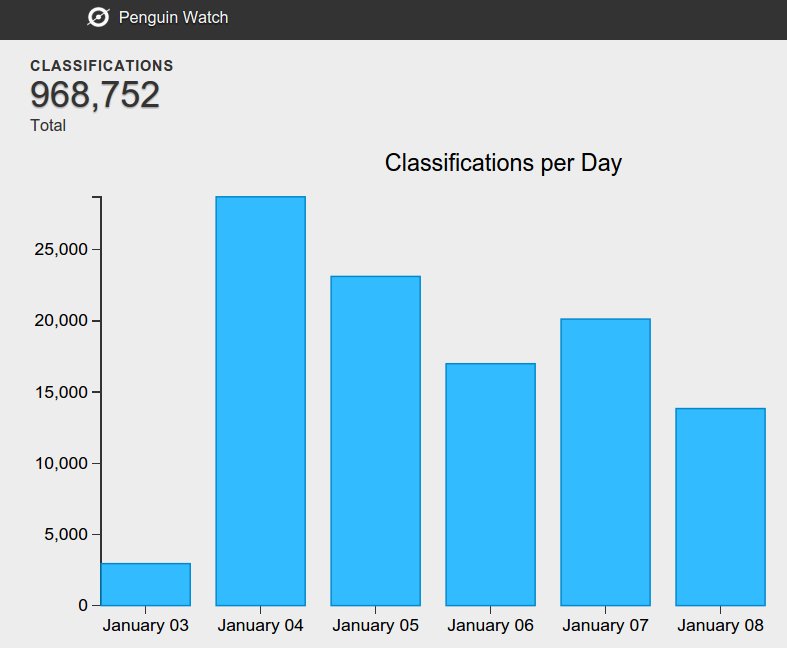Click the tallest bar, January 04
Screen dimensions: 787x648
[x=260, y=400]
